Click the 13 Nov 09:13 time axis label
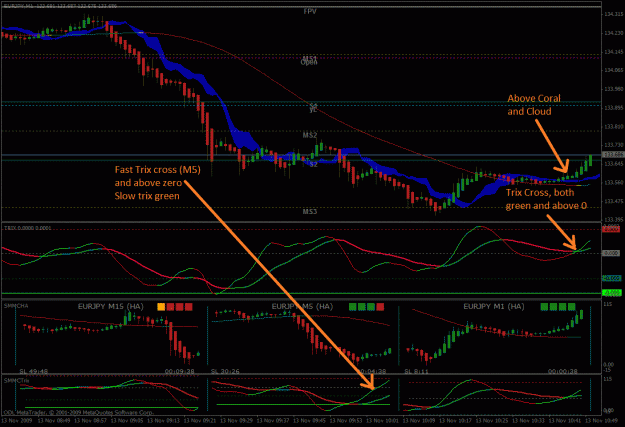Image resolution: width=625 pixels, height=427 pixels. pos(163,421)
